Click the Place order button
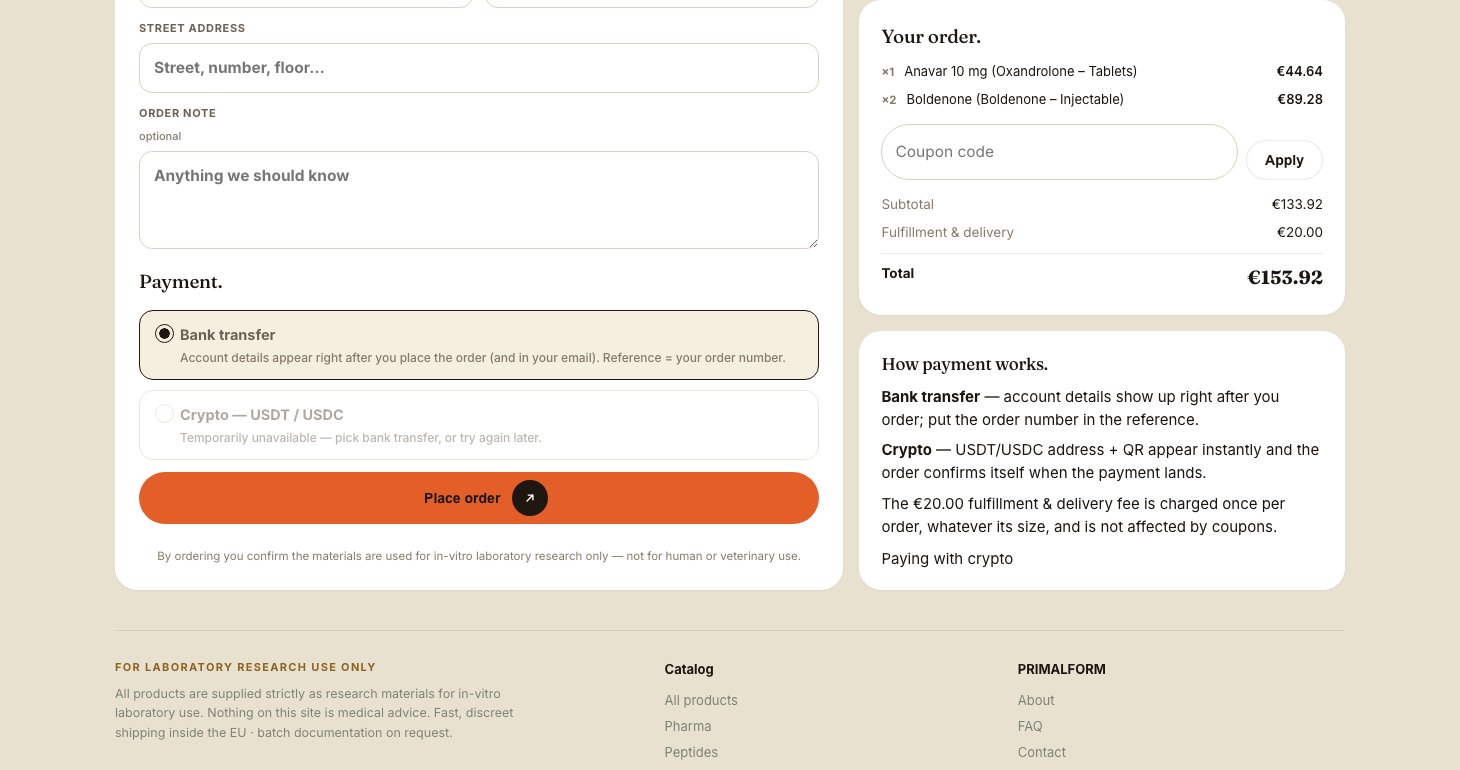This screenshot has height=770, width=1460. tap(479, 498)
